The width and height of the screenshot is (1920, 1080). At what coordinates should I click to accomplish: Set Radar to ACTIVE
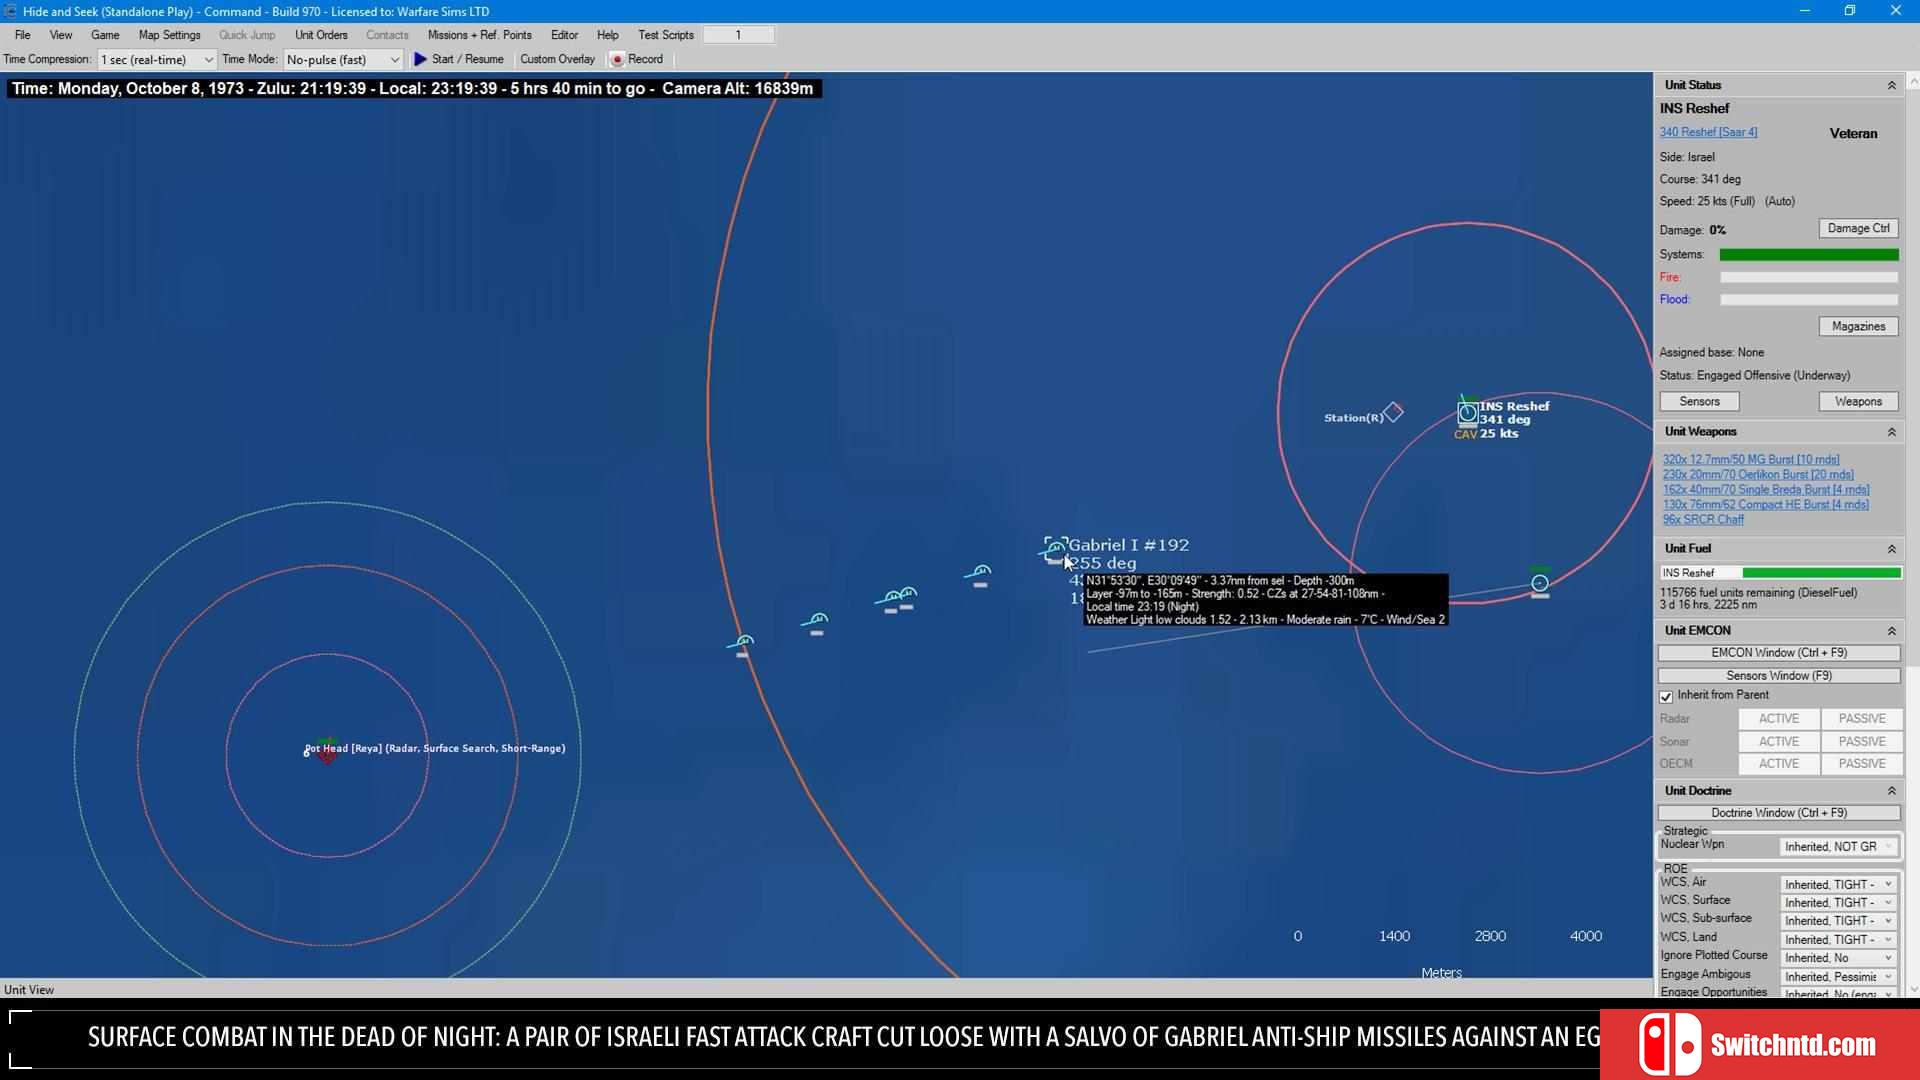(1779, 719)
